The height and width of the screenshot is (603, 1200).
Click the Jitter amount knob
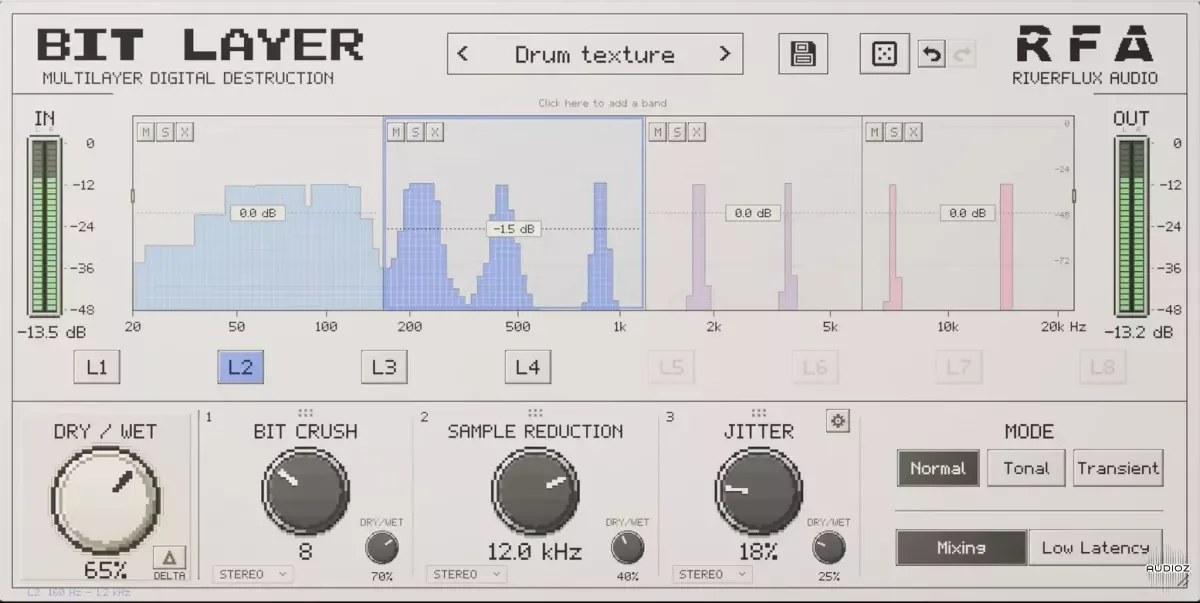click(x=758, y=490)
